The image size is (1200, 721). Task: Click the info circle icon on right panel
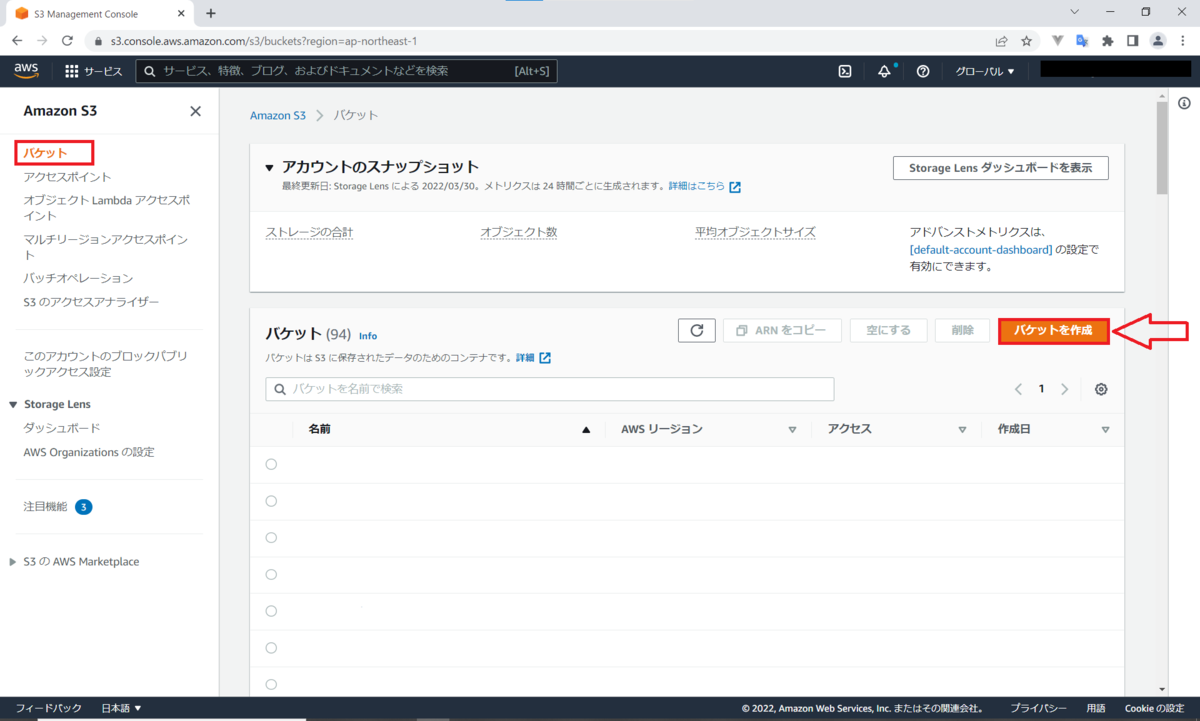(1184, 103)
